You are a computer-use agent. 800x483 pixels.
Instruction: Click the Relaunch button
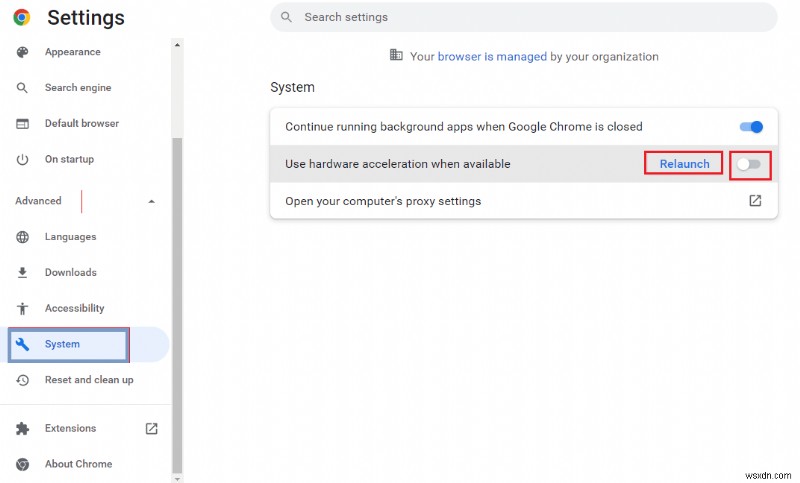coord(684,164)
